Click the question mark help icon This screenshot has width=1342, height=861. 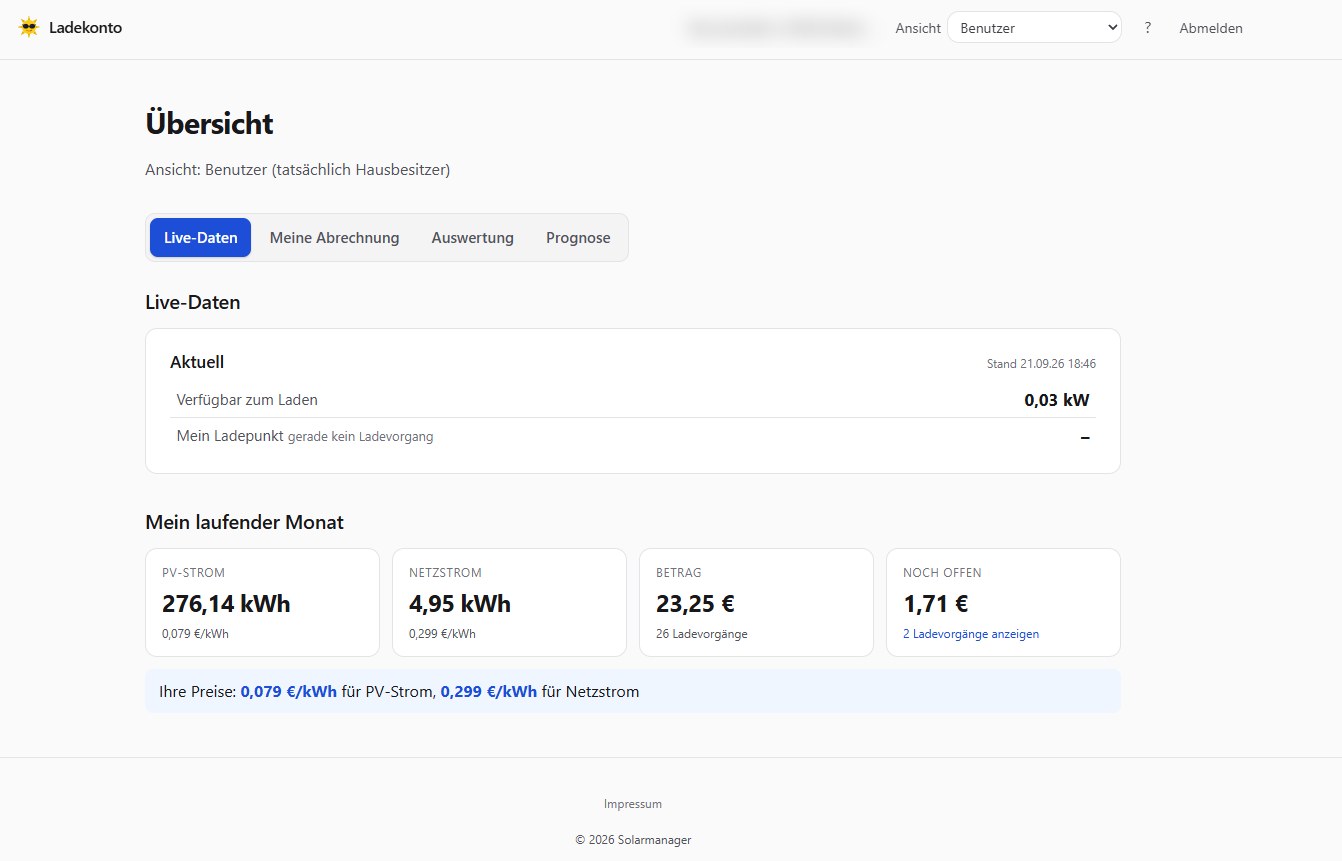click(x=1147, y=28)
